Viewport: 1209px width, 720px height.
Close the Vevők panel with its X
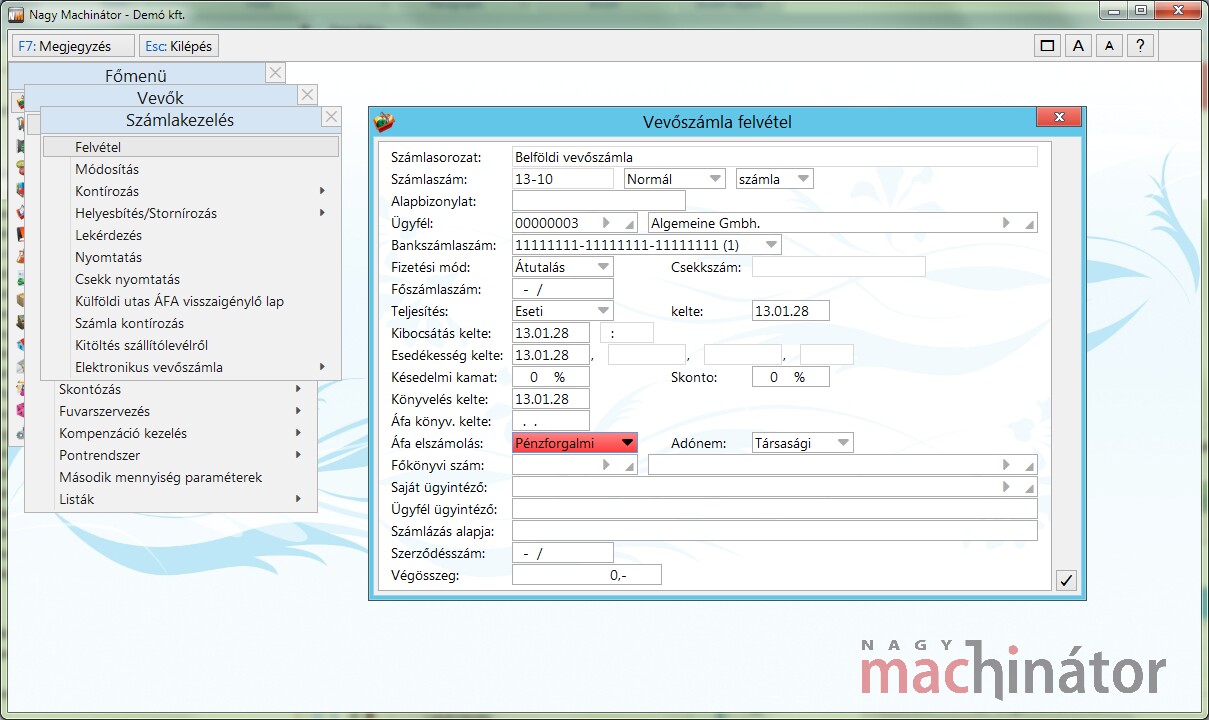tap(308, 95)
